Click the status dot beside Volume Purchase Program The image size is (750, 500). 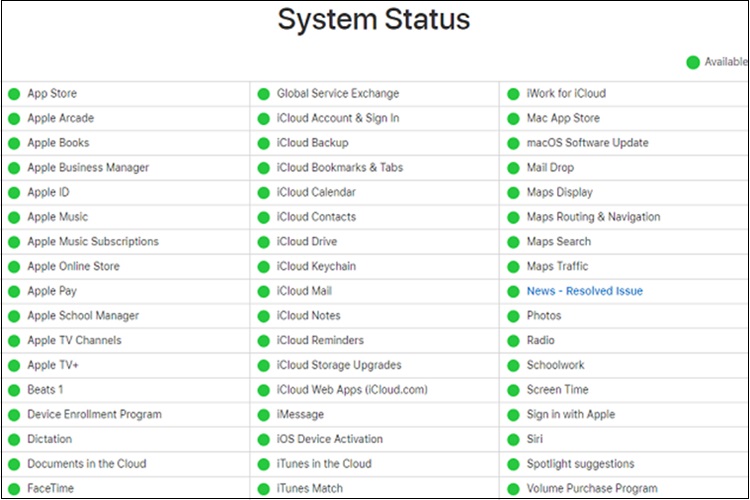[513, 489]
